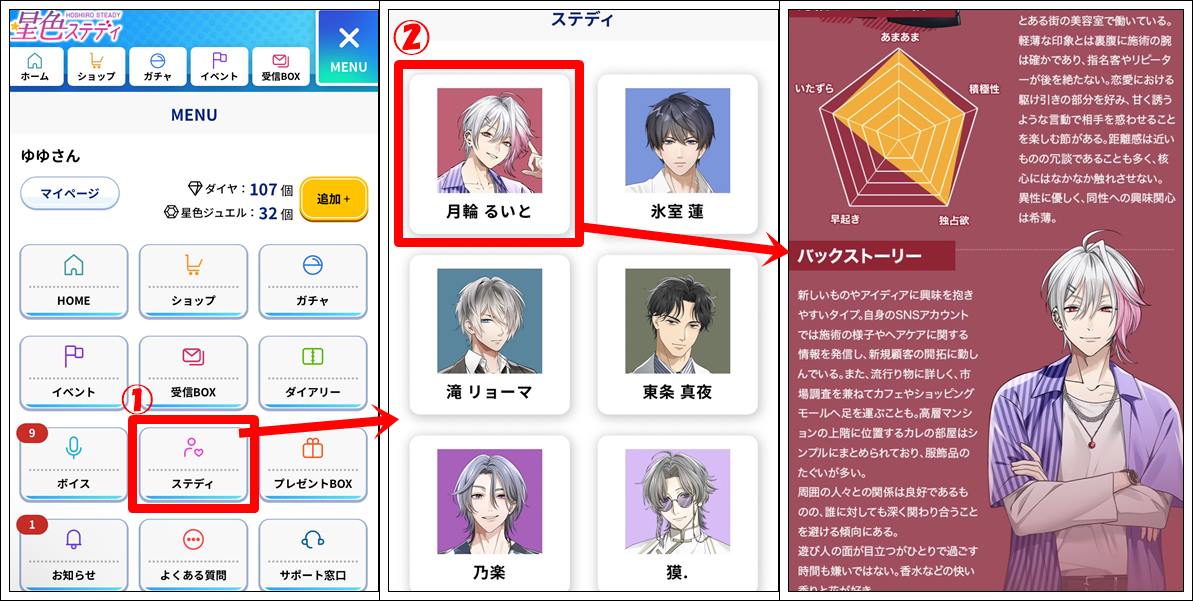1193x601 pixels.
Task: Open the ボイス microphone tile
Action: (x=74, y=464)
